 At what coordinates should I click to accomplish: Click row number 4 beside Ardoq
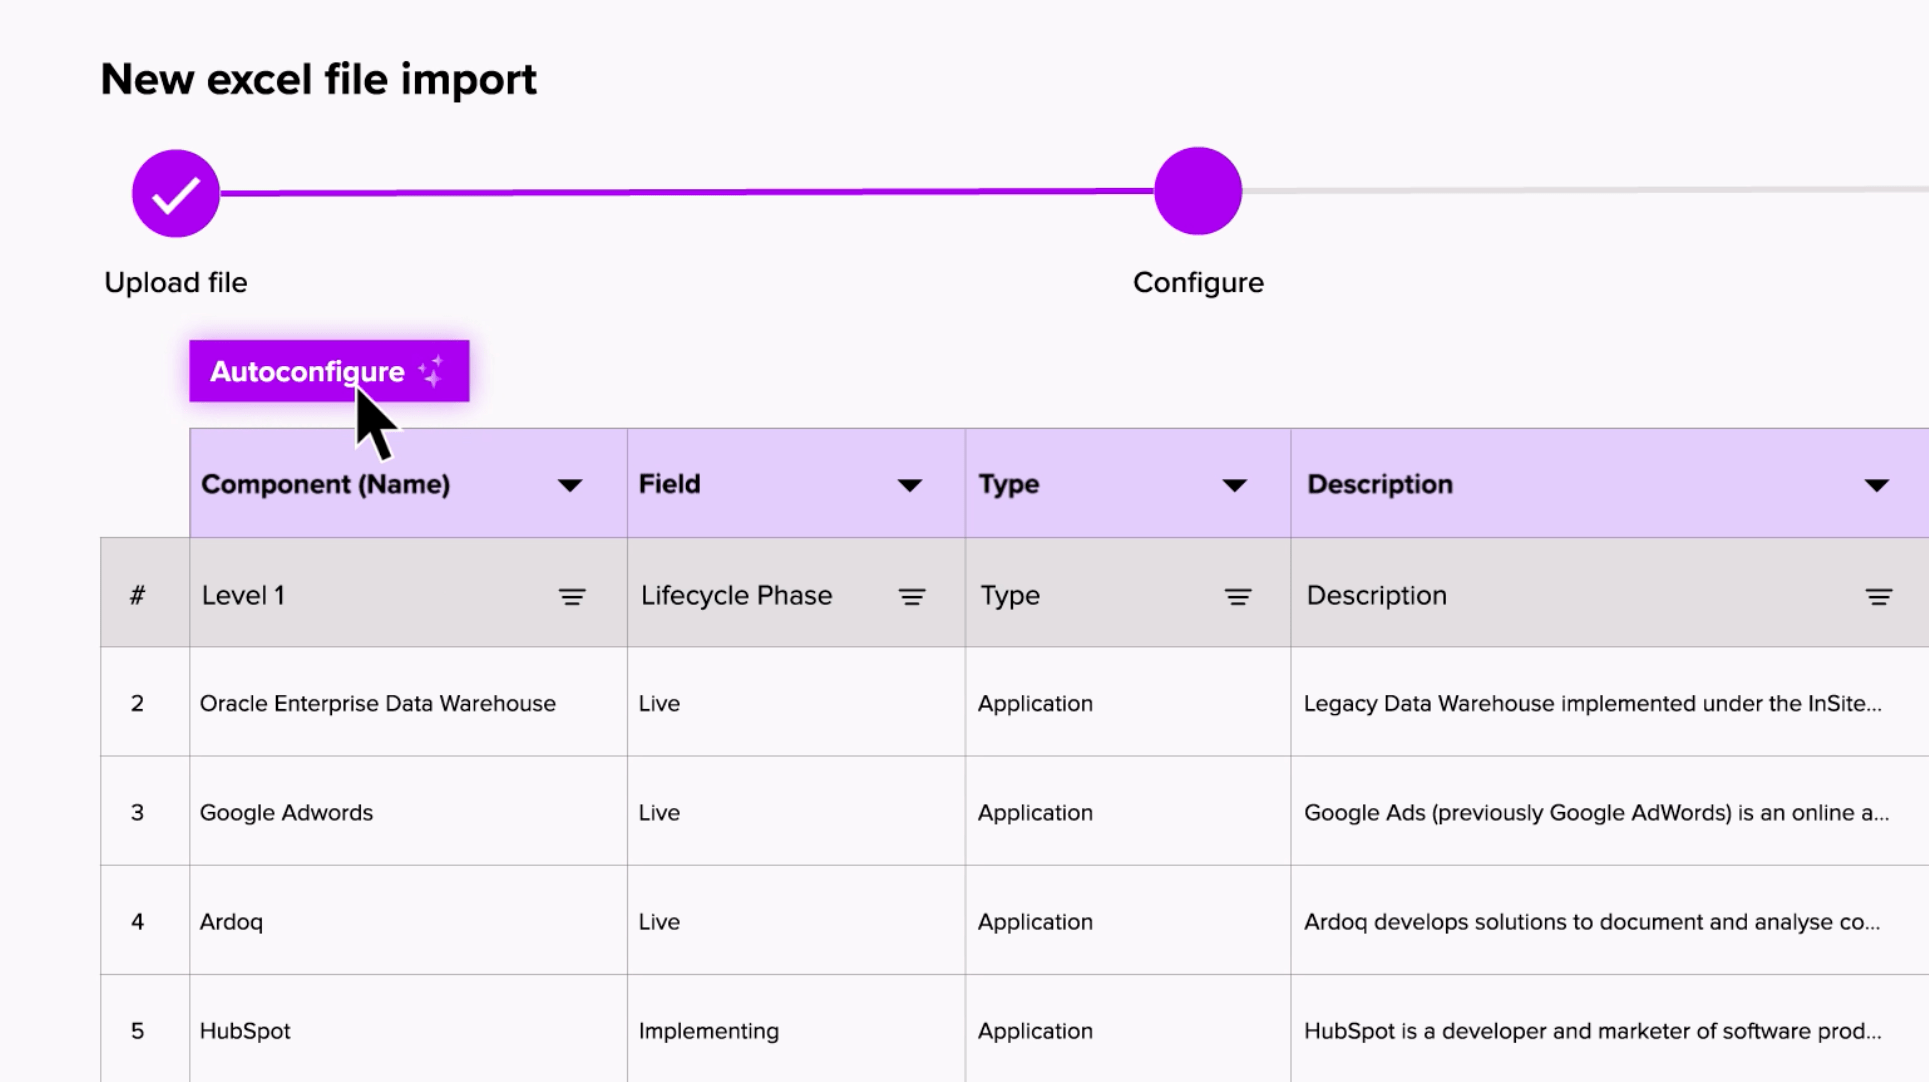[x=138, y=921]
